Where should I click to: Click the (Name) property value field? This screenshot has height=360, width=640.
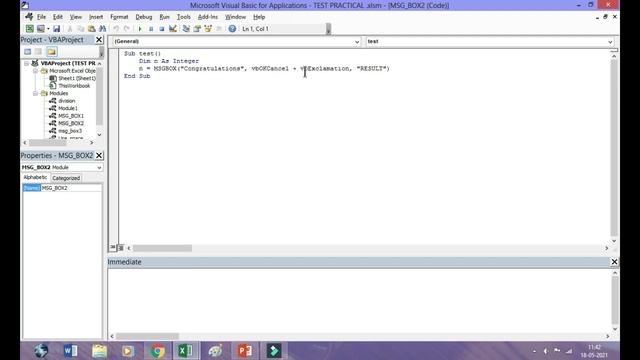pyautogui.click(x=71, y=188)
